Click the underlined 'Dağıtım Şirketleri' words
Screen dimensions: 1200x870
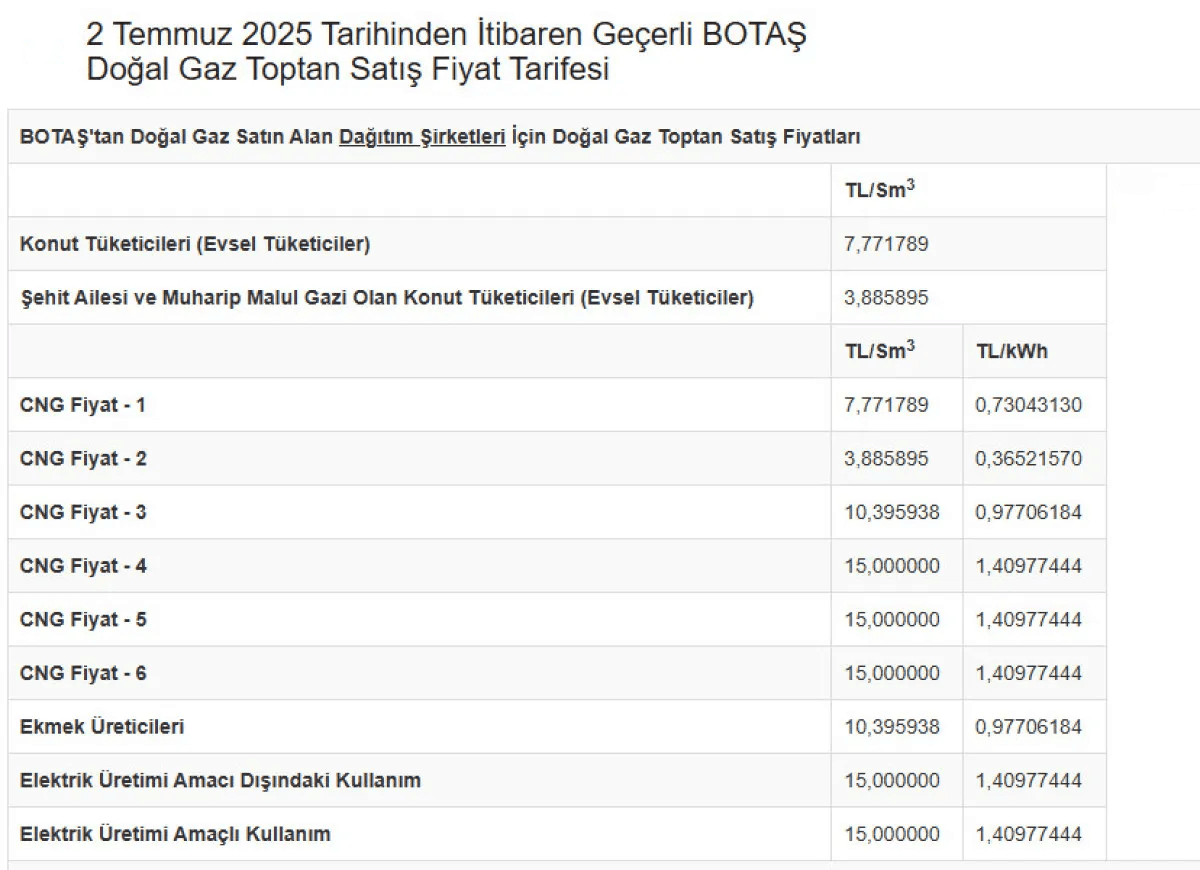coord(422,137)
